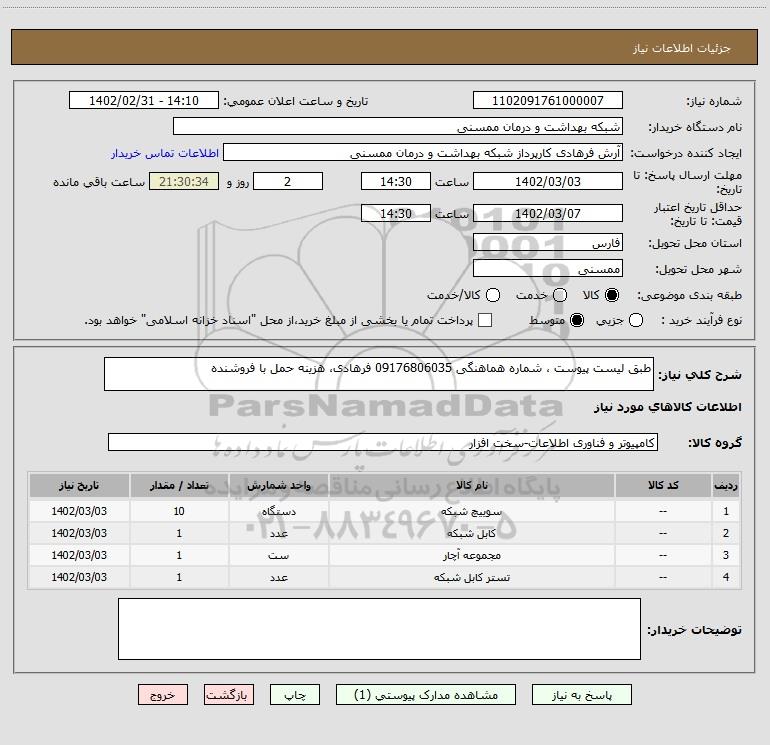The image size is (770, 745).
Task: Click the response deadline date 1402/03/03 field
Action: point(548,181)
